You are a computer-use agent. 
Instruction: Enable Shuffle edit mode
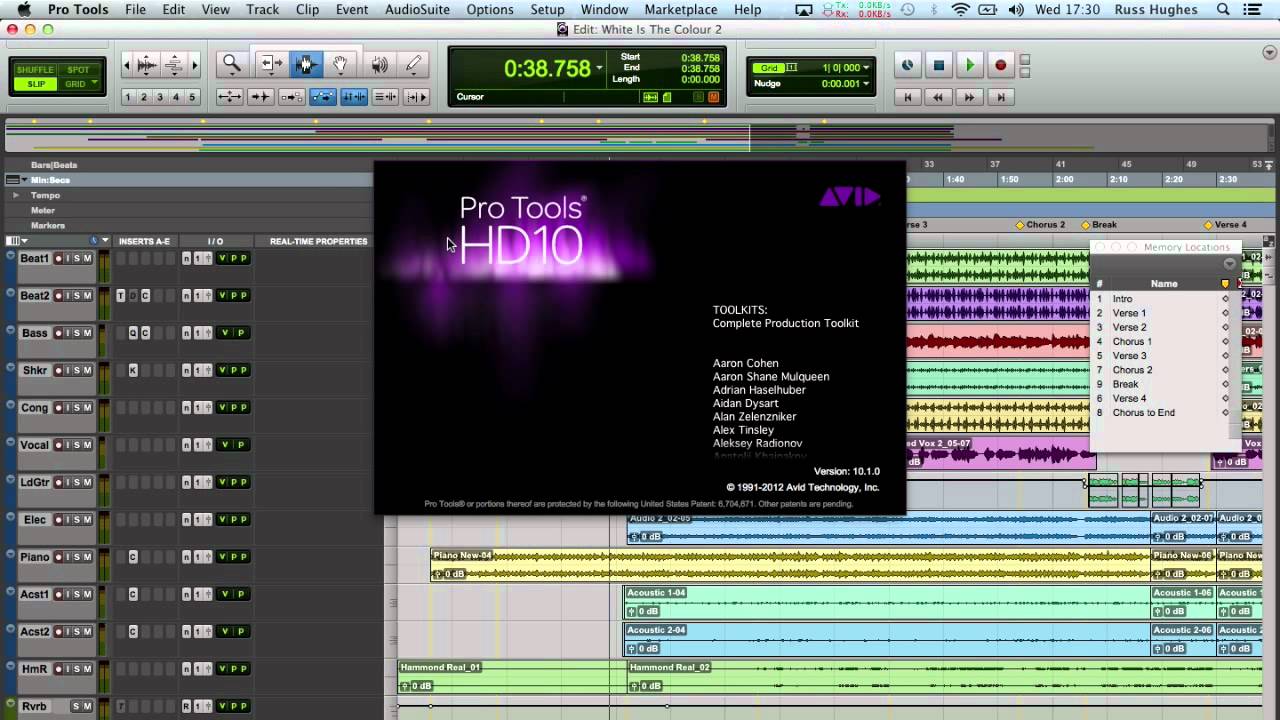(35, 70)
